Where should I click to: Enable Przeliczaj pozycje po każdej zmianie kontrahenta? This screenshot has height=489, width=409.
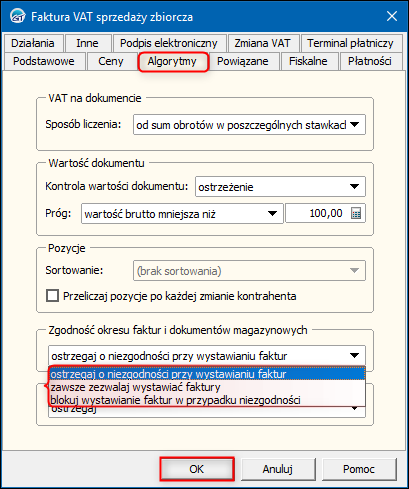[52, 296]
